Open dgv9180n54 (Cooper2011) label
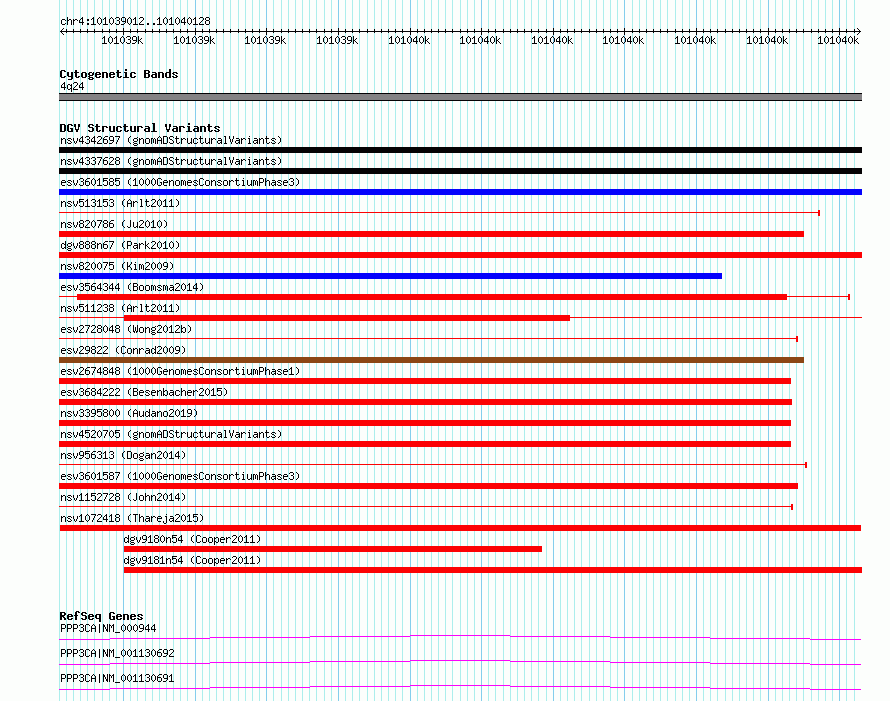This screenshot has height=701, width=890. pos(192,539)
